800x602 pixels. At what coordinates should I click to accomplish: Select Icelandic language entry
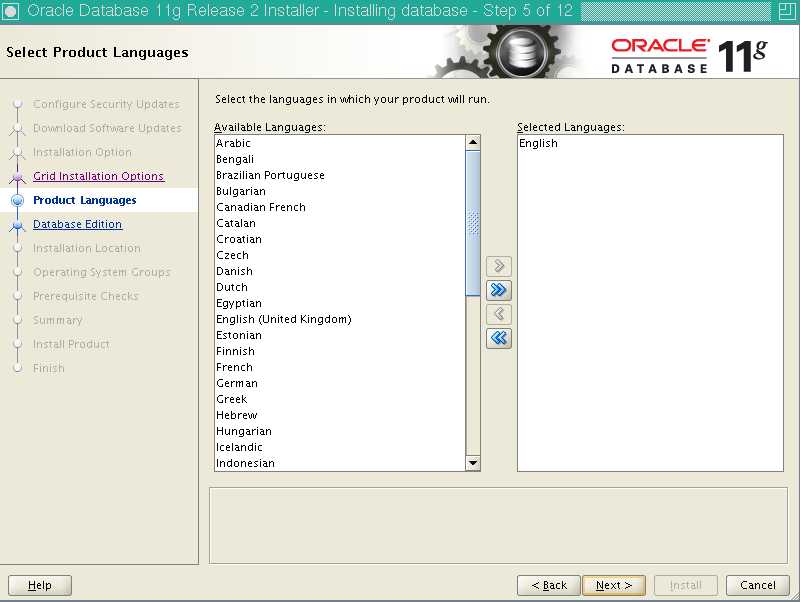coord(340,447)
